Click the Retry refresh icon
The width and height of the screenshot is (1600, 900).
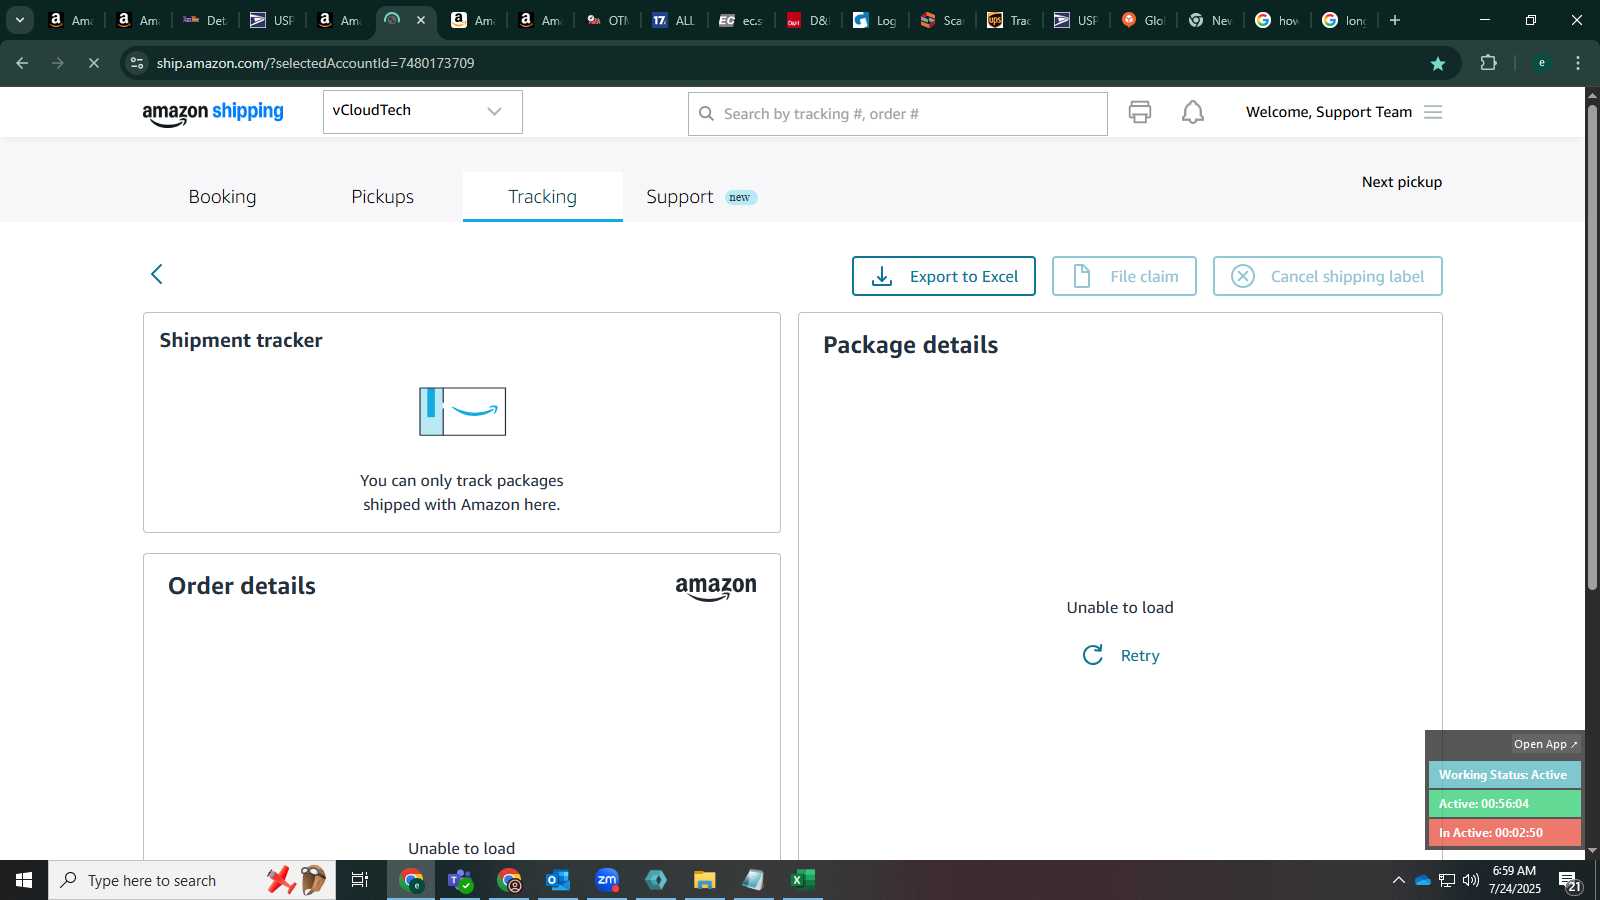[1093, 655]
